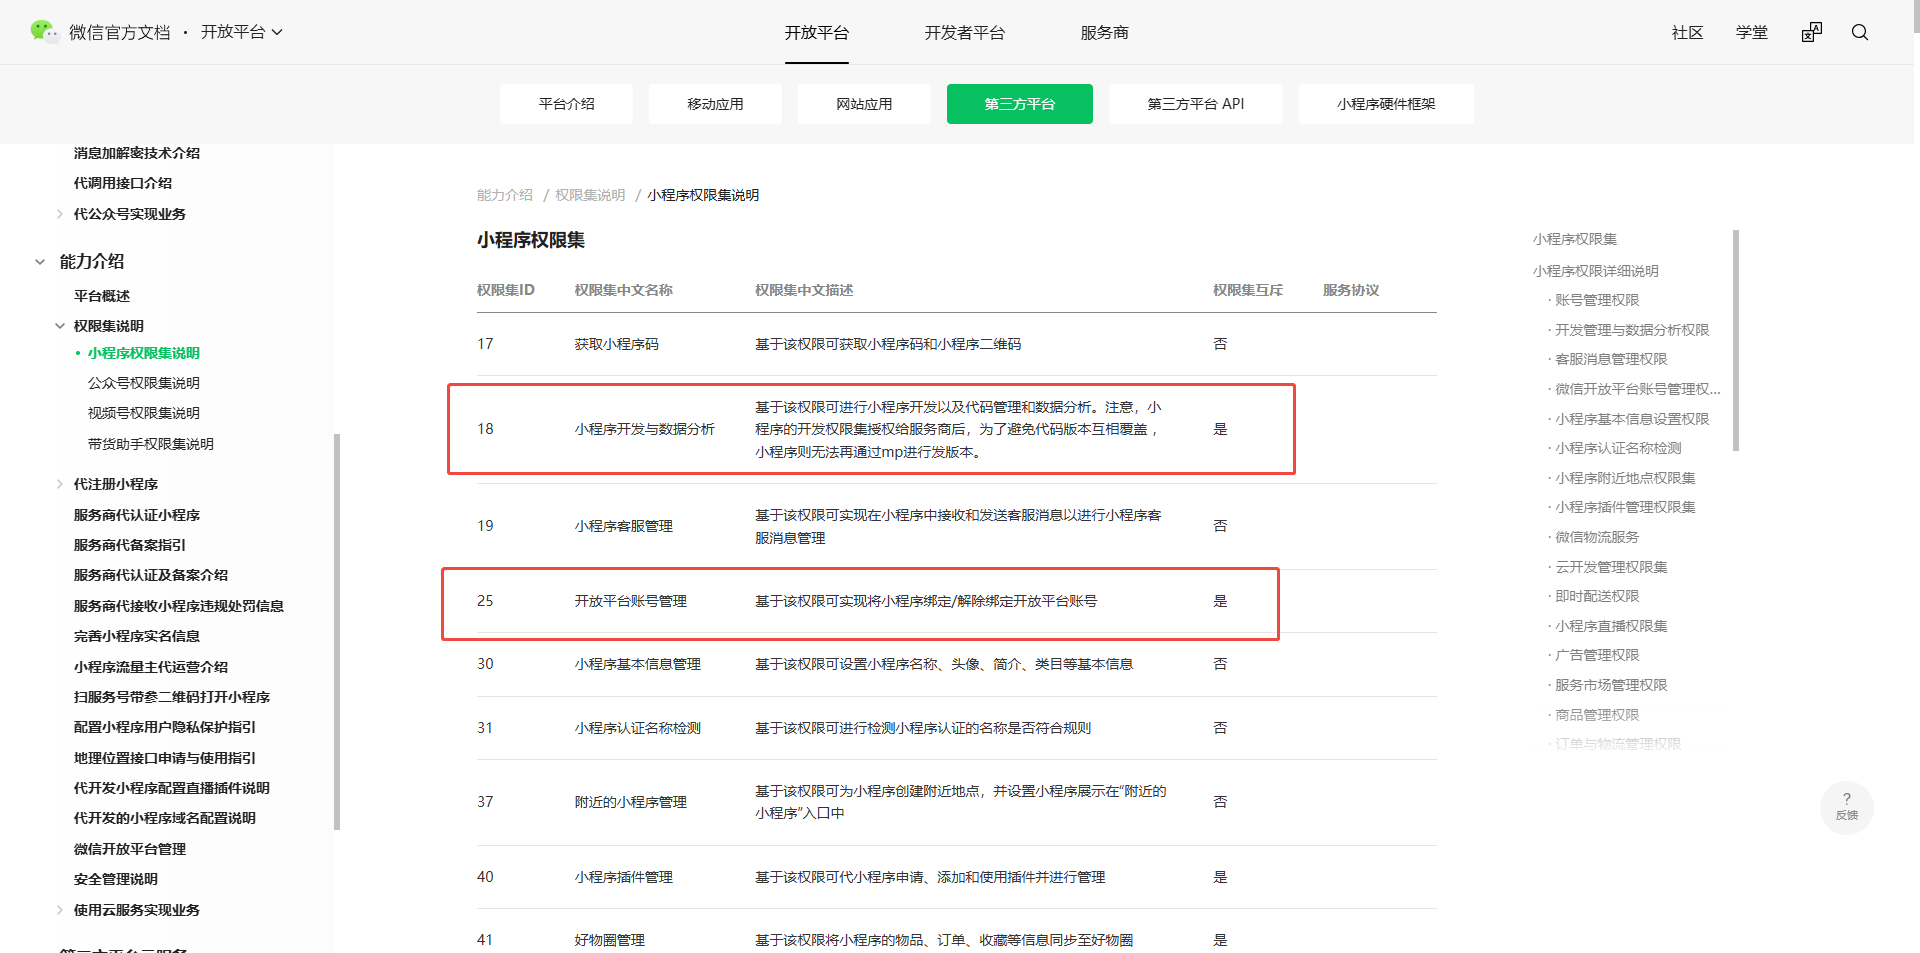Image resolution: width=1920 pixels, height=953 pixels.
Task: Open 消息加解密技术介绍 in sidebar
Action: click(137, 153)
